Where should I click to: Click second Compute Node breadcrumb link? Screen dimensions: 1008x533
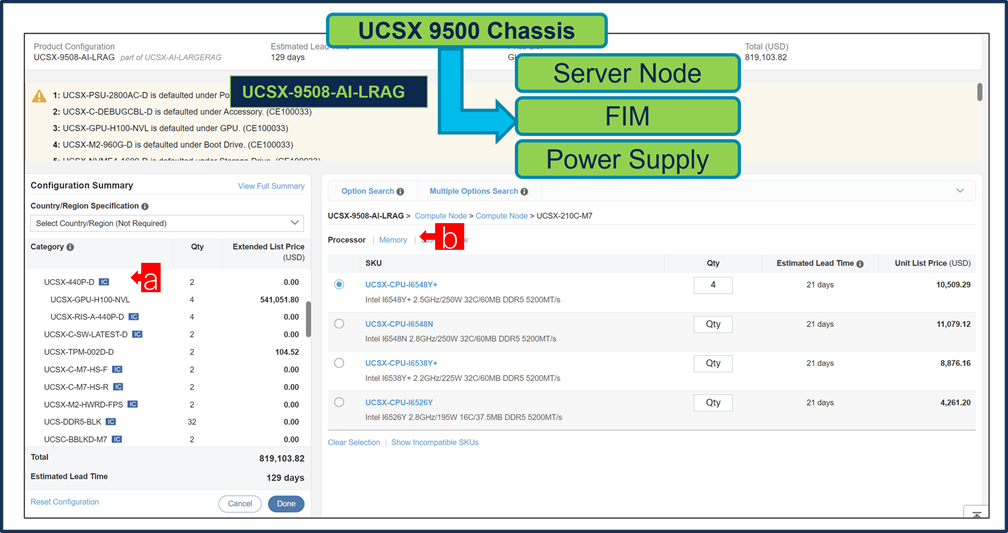pos(501,216)
